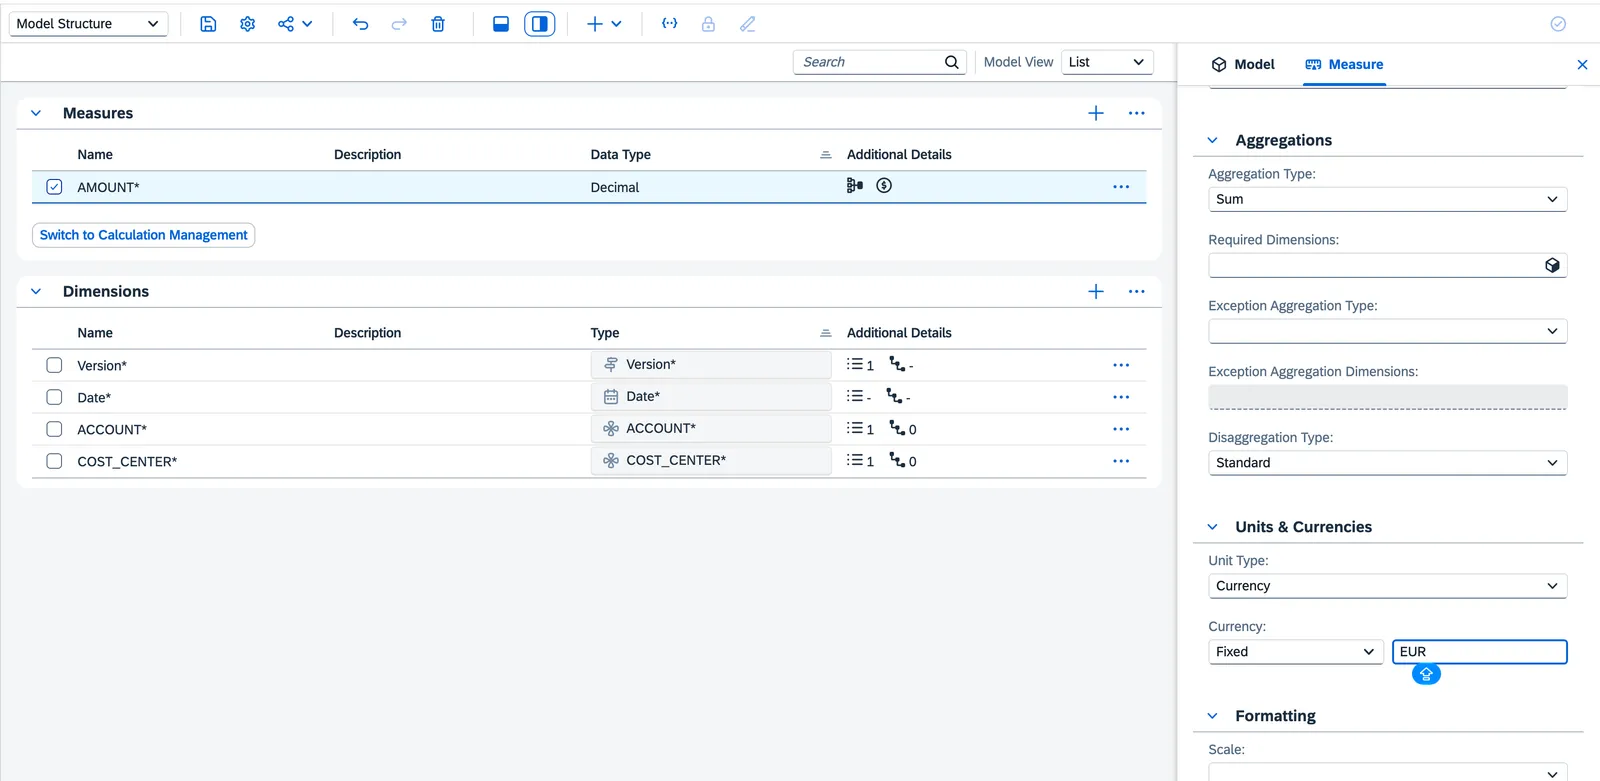The image size is (1600, 781).
Task: Open the Model Structure workspace dropdown
Action: point(88,24)
